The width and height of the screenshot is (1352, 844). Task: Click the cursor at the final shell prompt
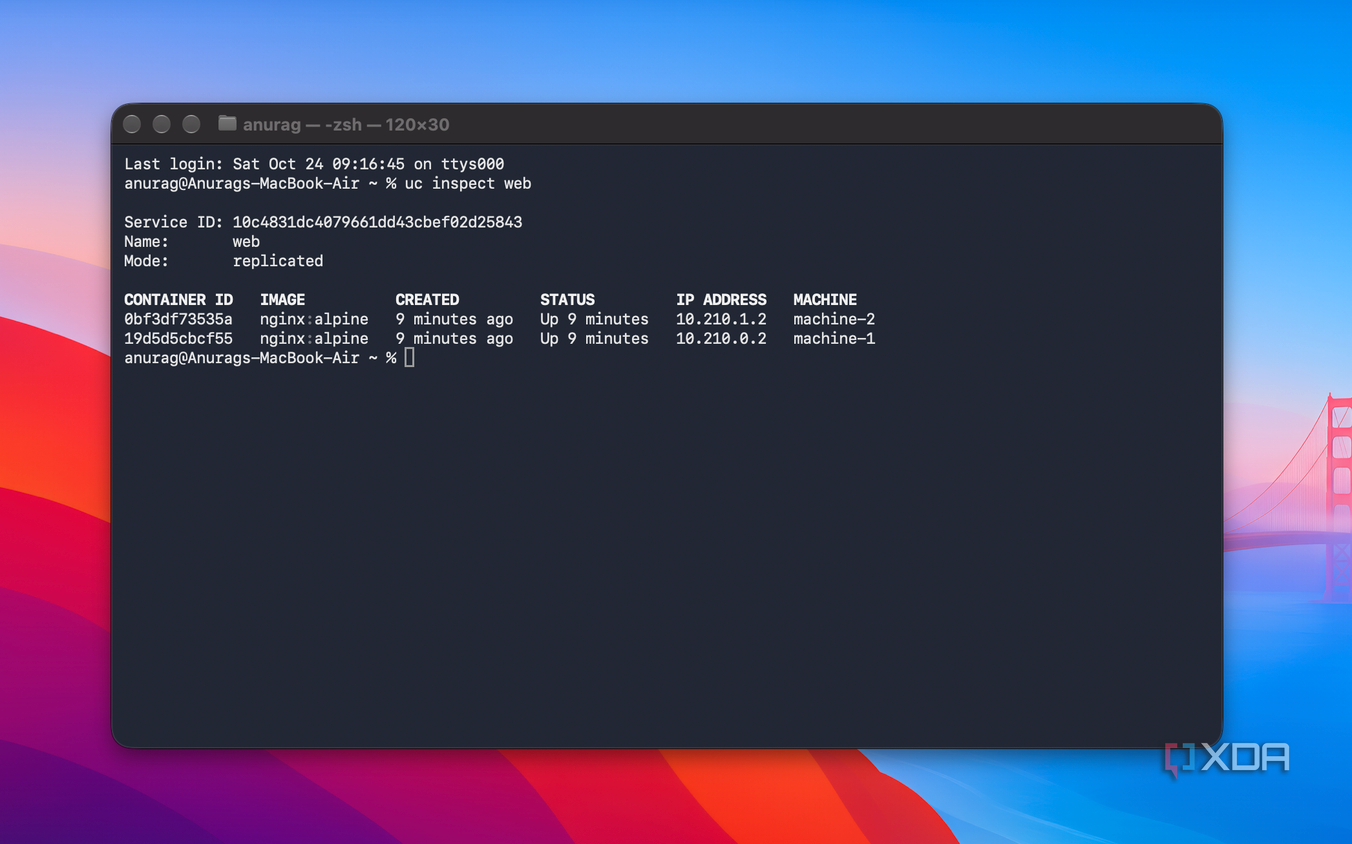click(x=409, y=358)
